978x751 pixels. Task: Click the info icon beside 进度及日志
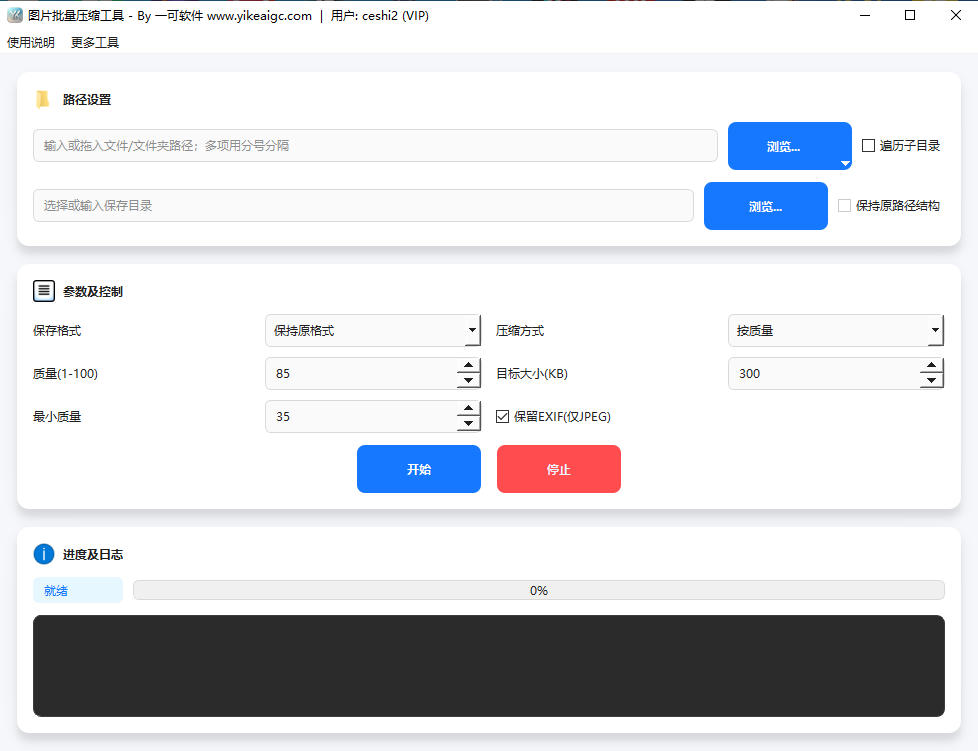pyautogui.click(x=44, y=554)
